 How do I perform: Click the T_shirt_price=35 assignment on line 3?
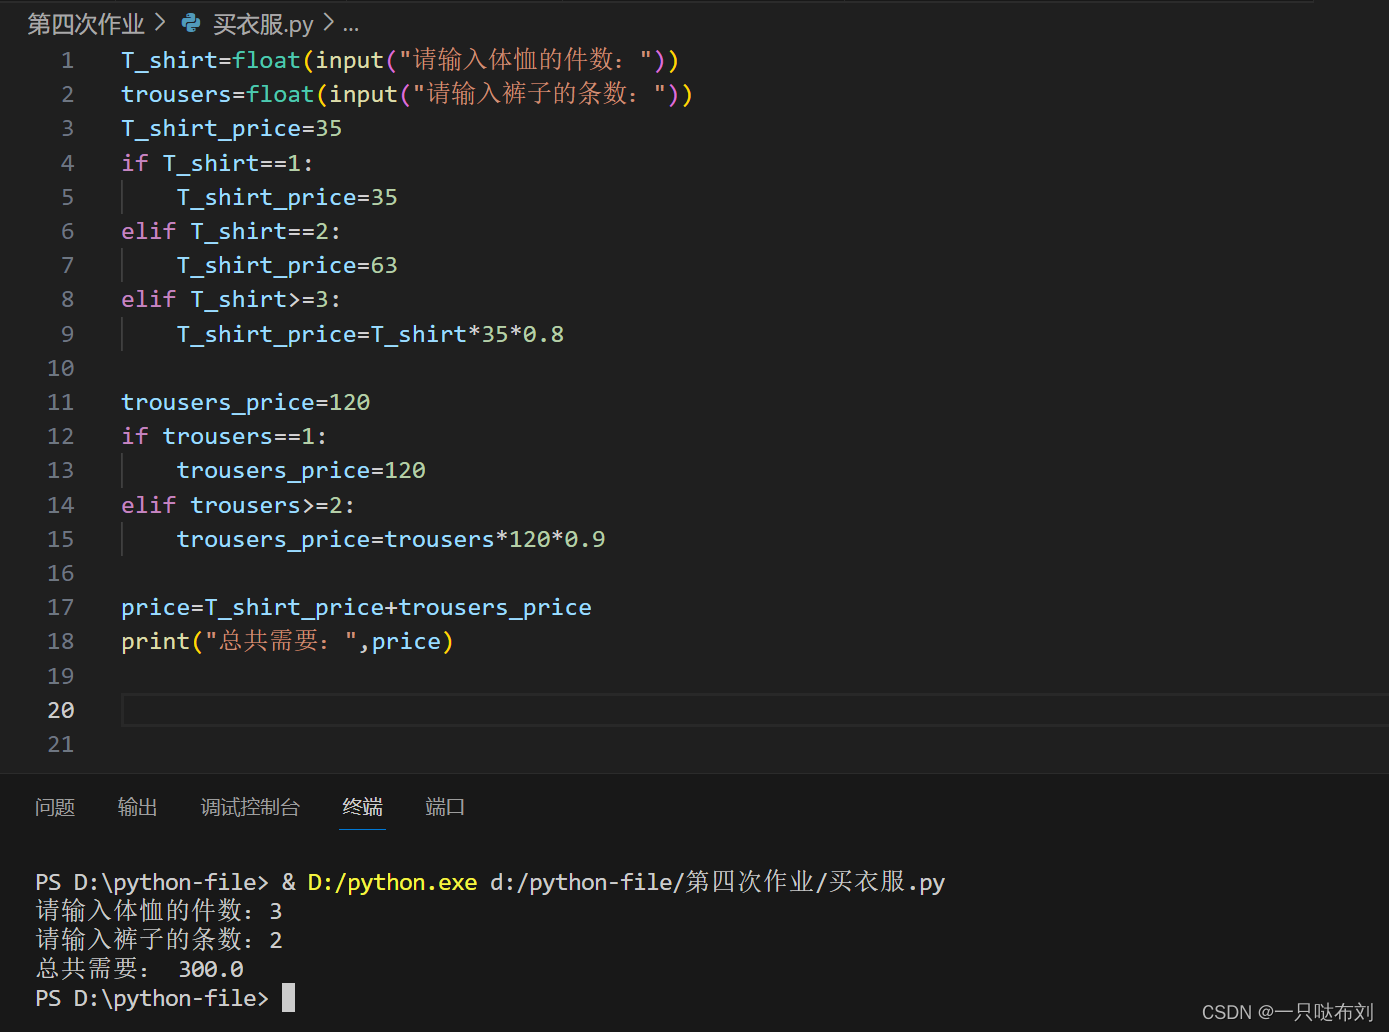(231, 127)
